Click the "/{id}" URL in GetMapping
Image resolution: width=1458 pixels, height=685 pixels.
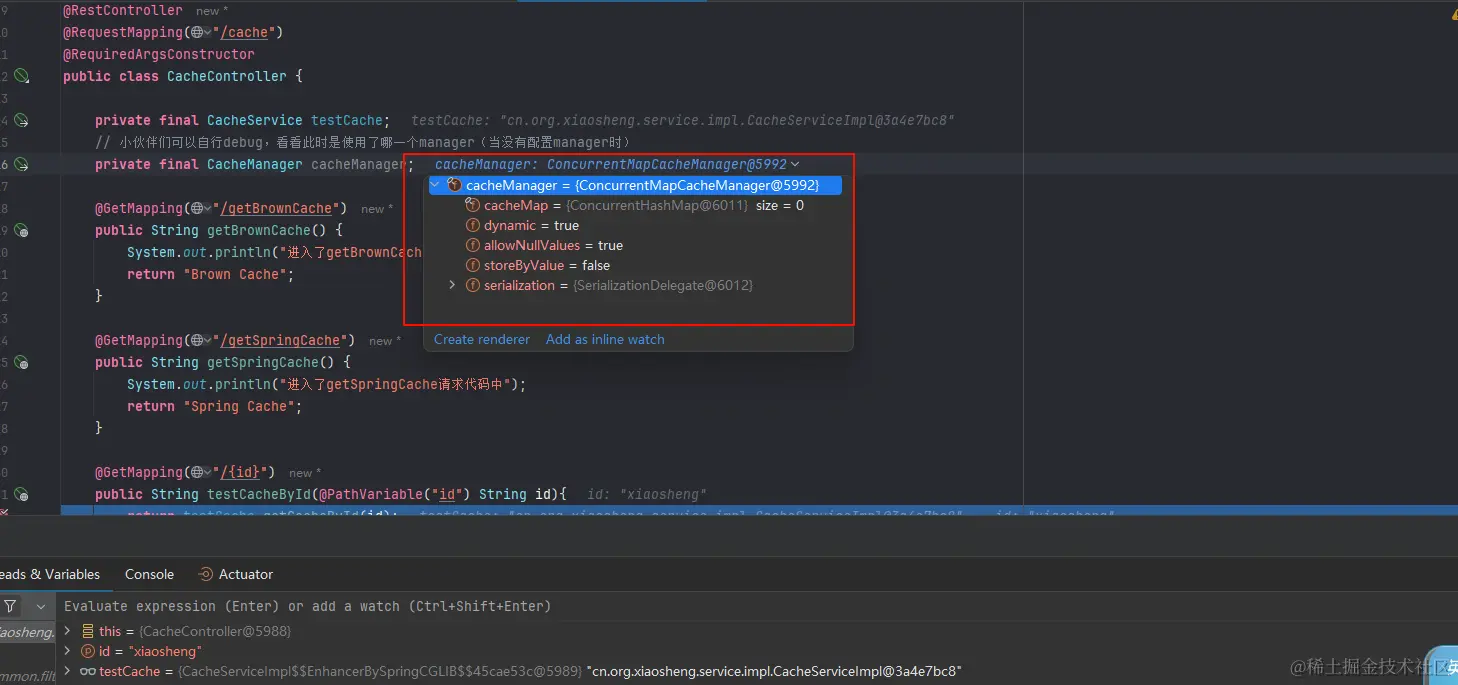click(241, 472)
